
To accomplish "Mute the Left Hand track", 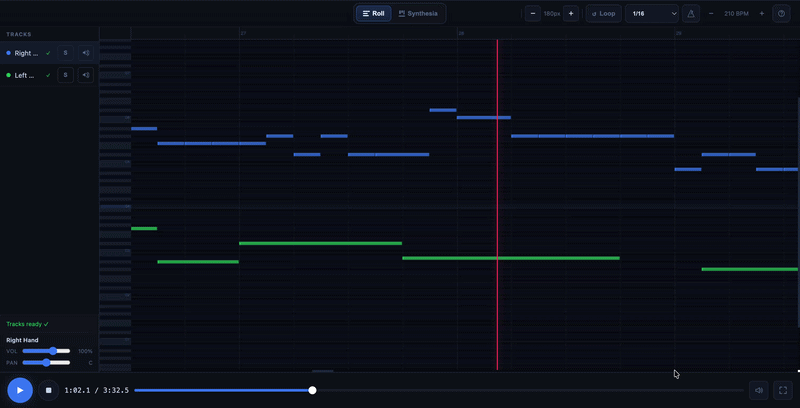I will coord(86,75).
